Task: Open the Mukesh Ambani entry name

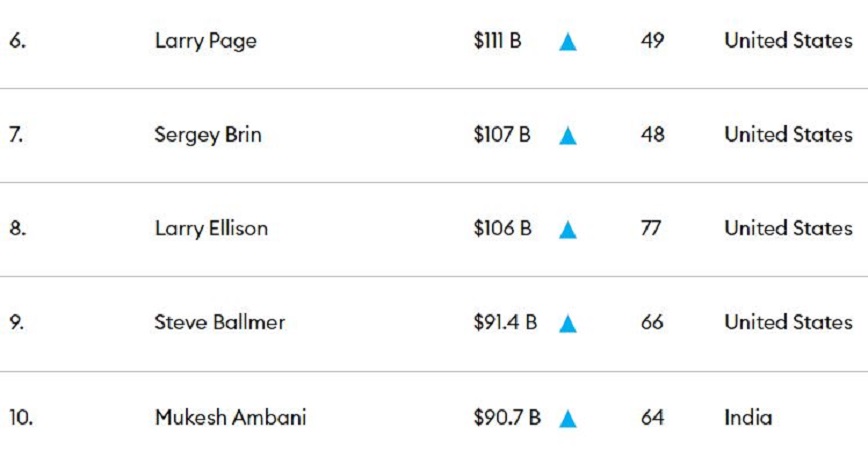Action: (230, 417)
